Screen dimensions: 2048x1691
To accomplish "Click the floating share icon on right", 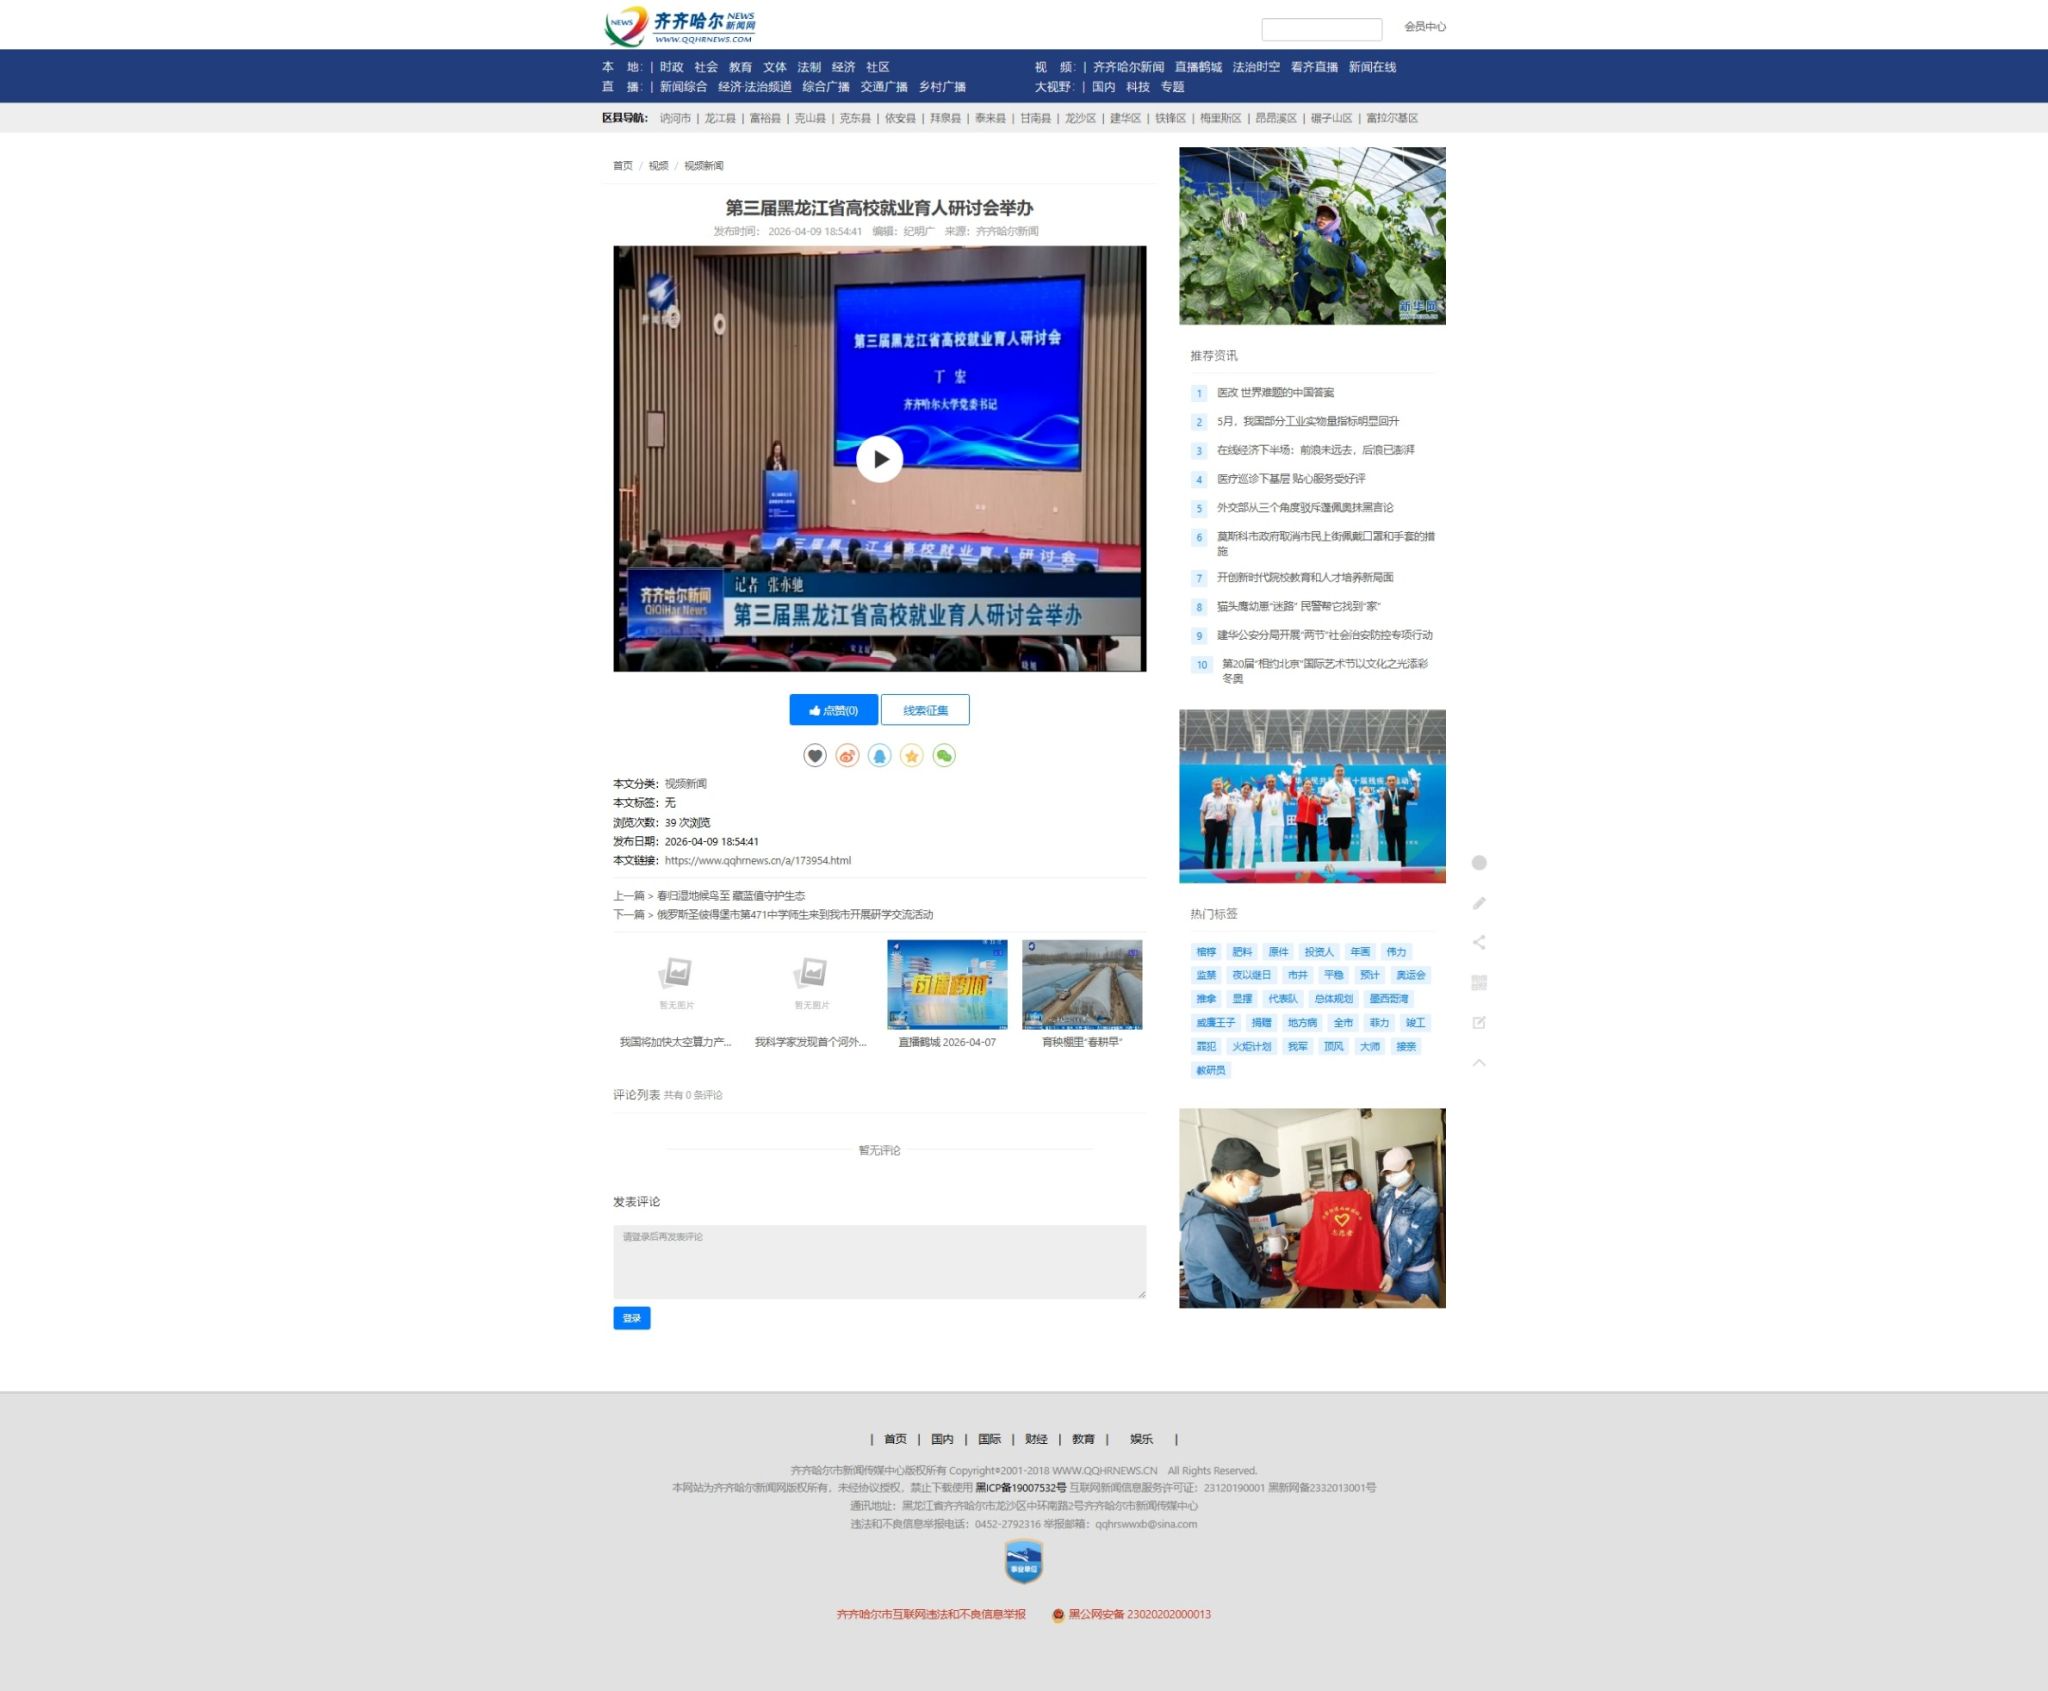I will [1479, 942].
